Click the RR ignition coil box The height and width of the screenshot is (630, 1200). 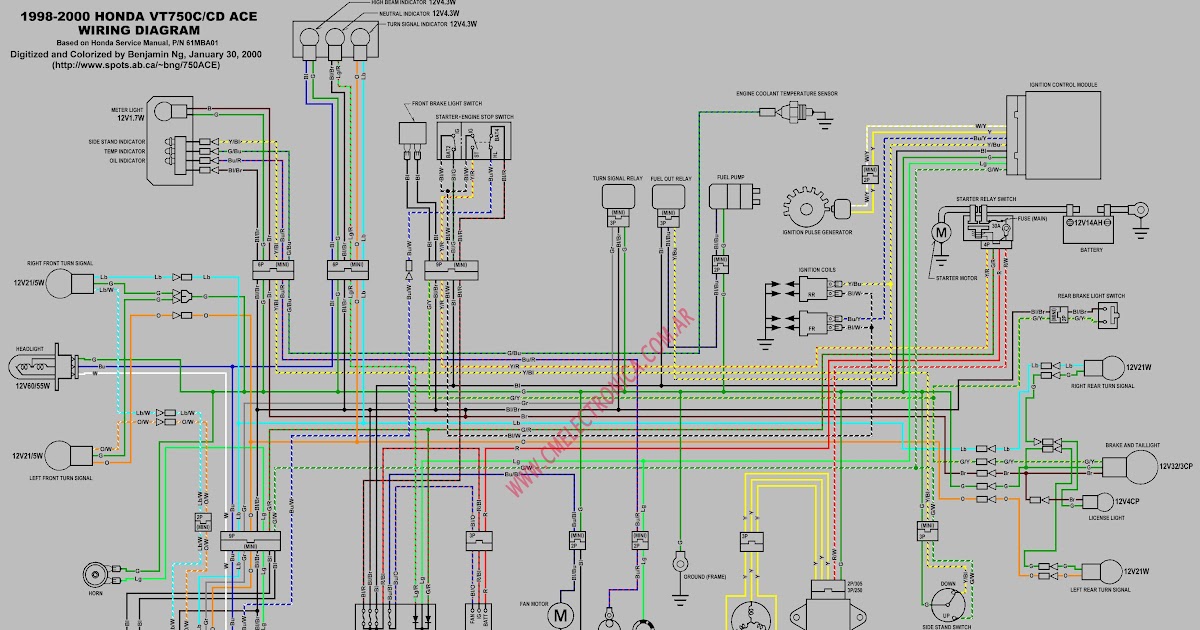pos(812,288)
